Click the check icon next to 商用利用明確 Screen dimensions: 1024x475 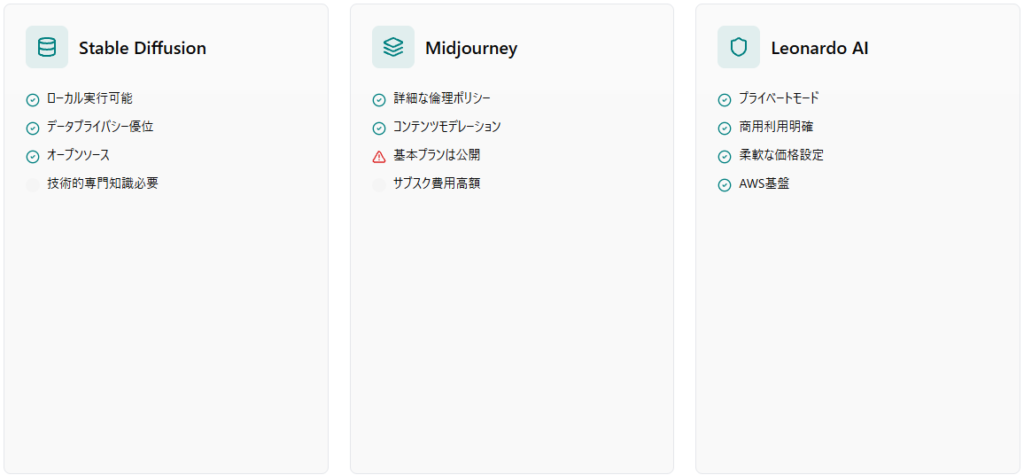coord(725,128)
